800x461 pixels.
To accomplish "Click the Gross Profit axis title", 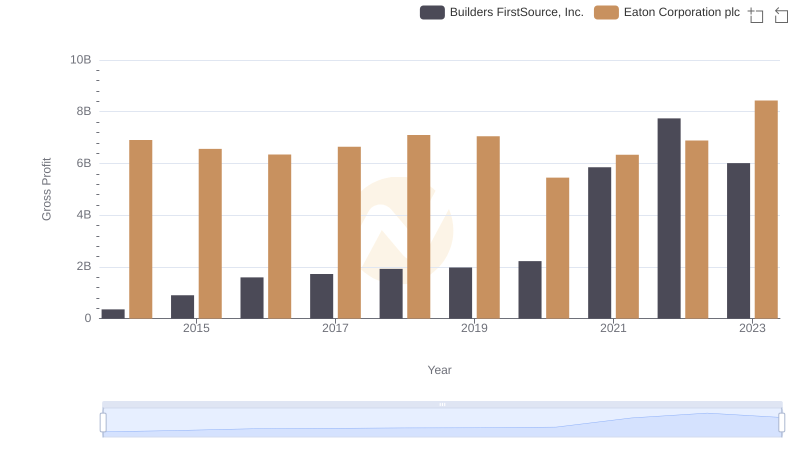I will (46, 189).
